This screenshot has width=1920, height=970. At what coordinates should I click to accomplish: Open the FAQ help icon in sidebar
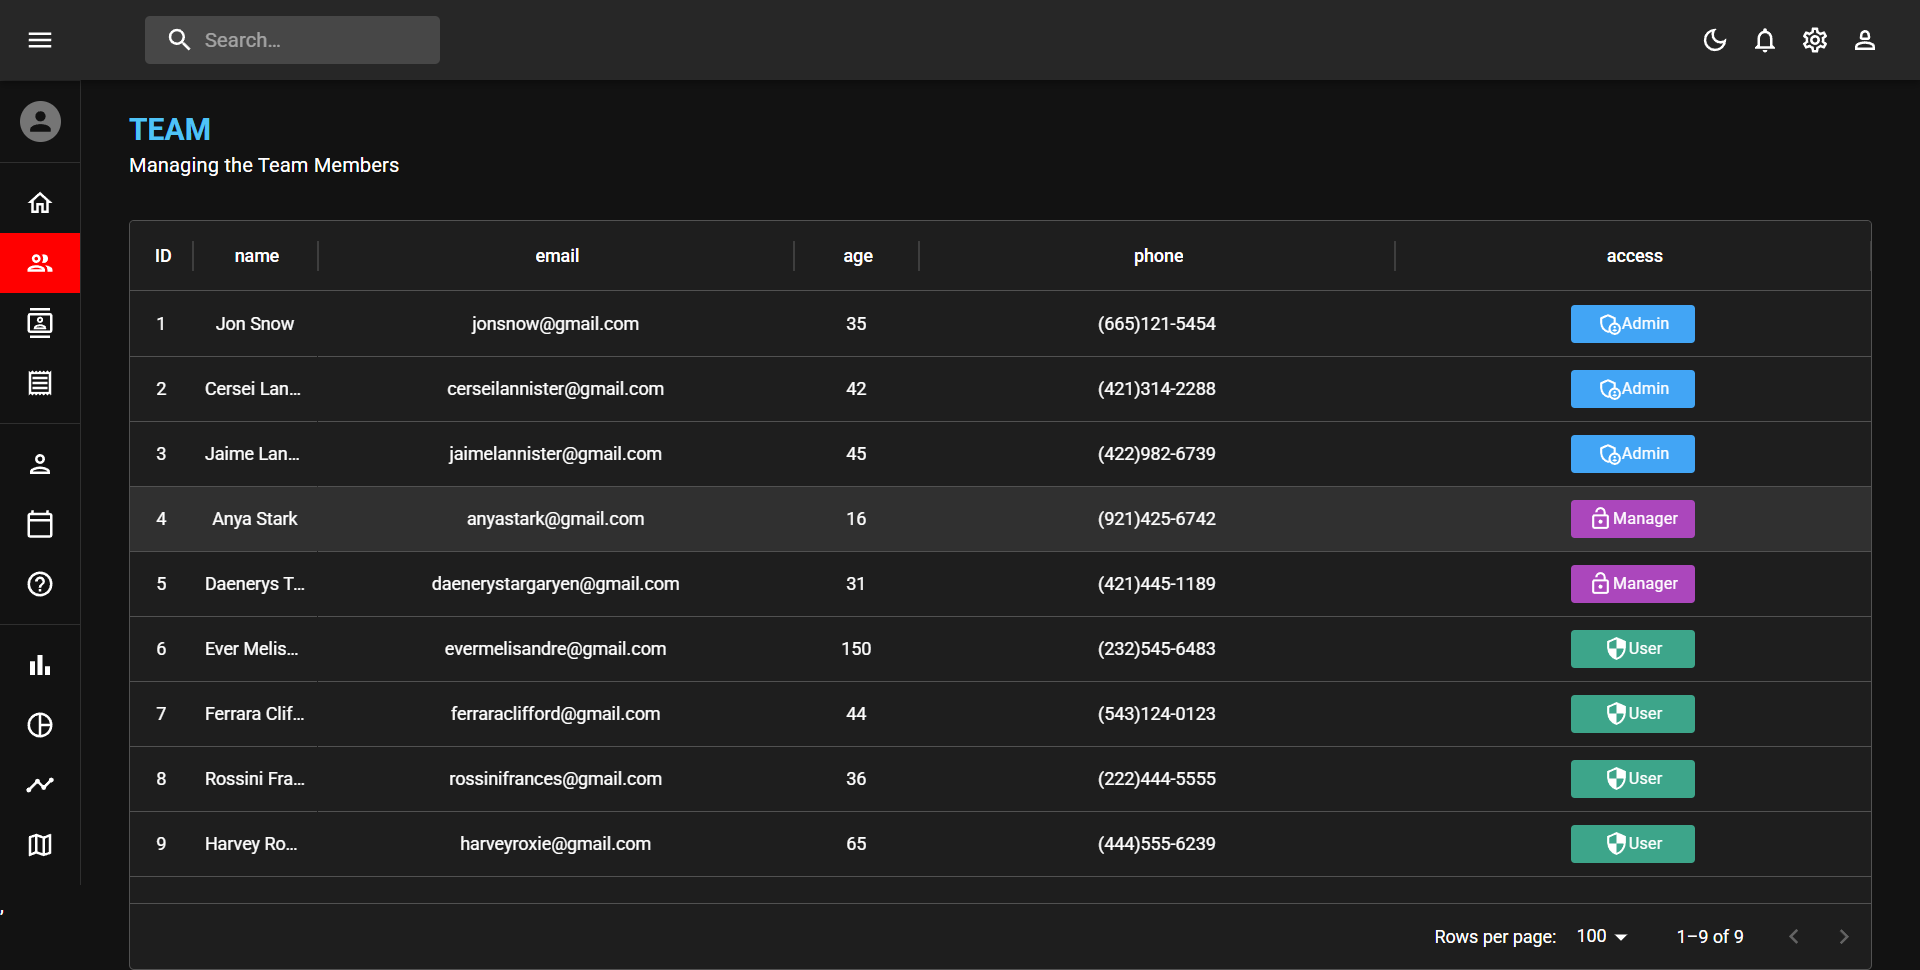pyautogui.click(x=40, y=584)
